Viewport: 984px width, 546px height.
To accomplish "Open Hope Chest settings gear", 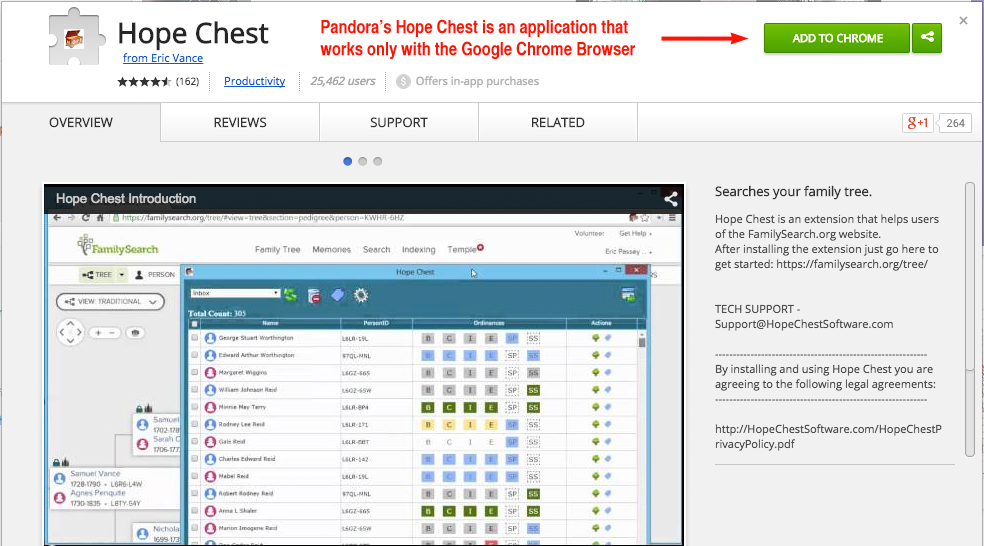I will [361, 295].
